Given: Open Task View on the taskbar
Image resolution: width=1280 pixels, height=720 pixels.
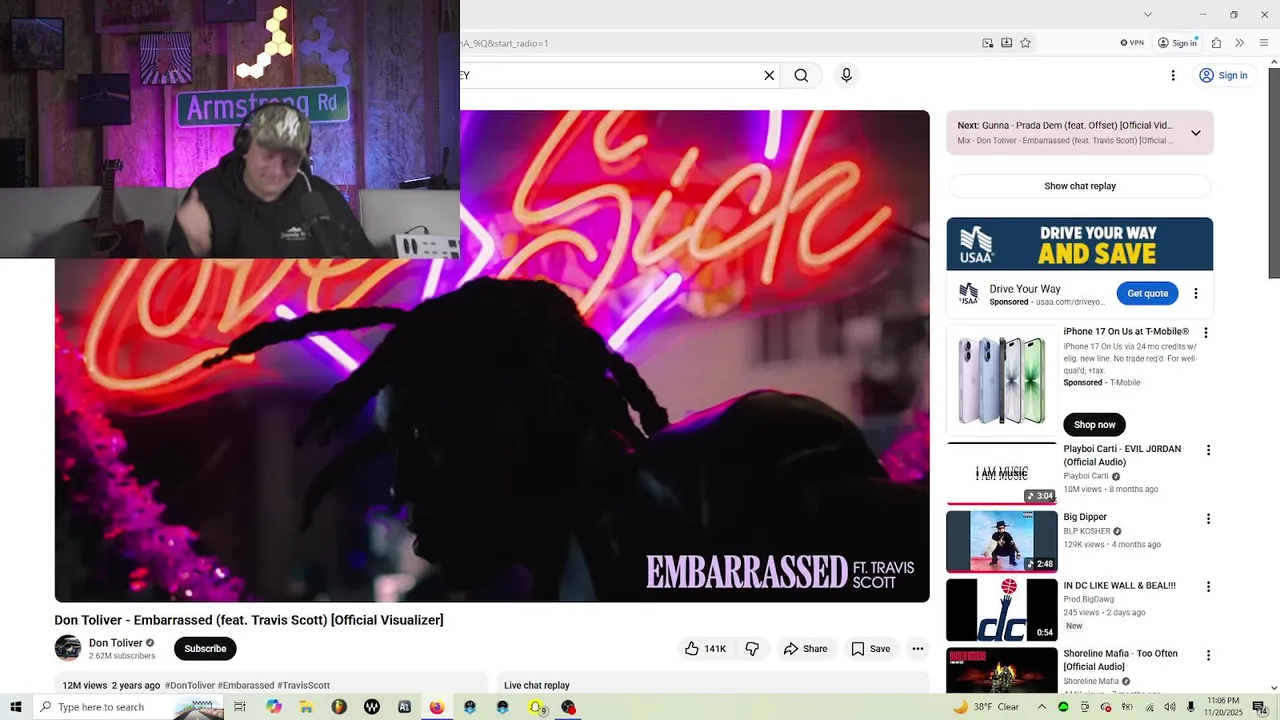Looking at the screenshot, I should (x=240, y=707).
